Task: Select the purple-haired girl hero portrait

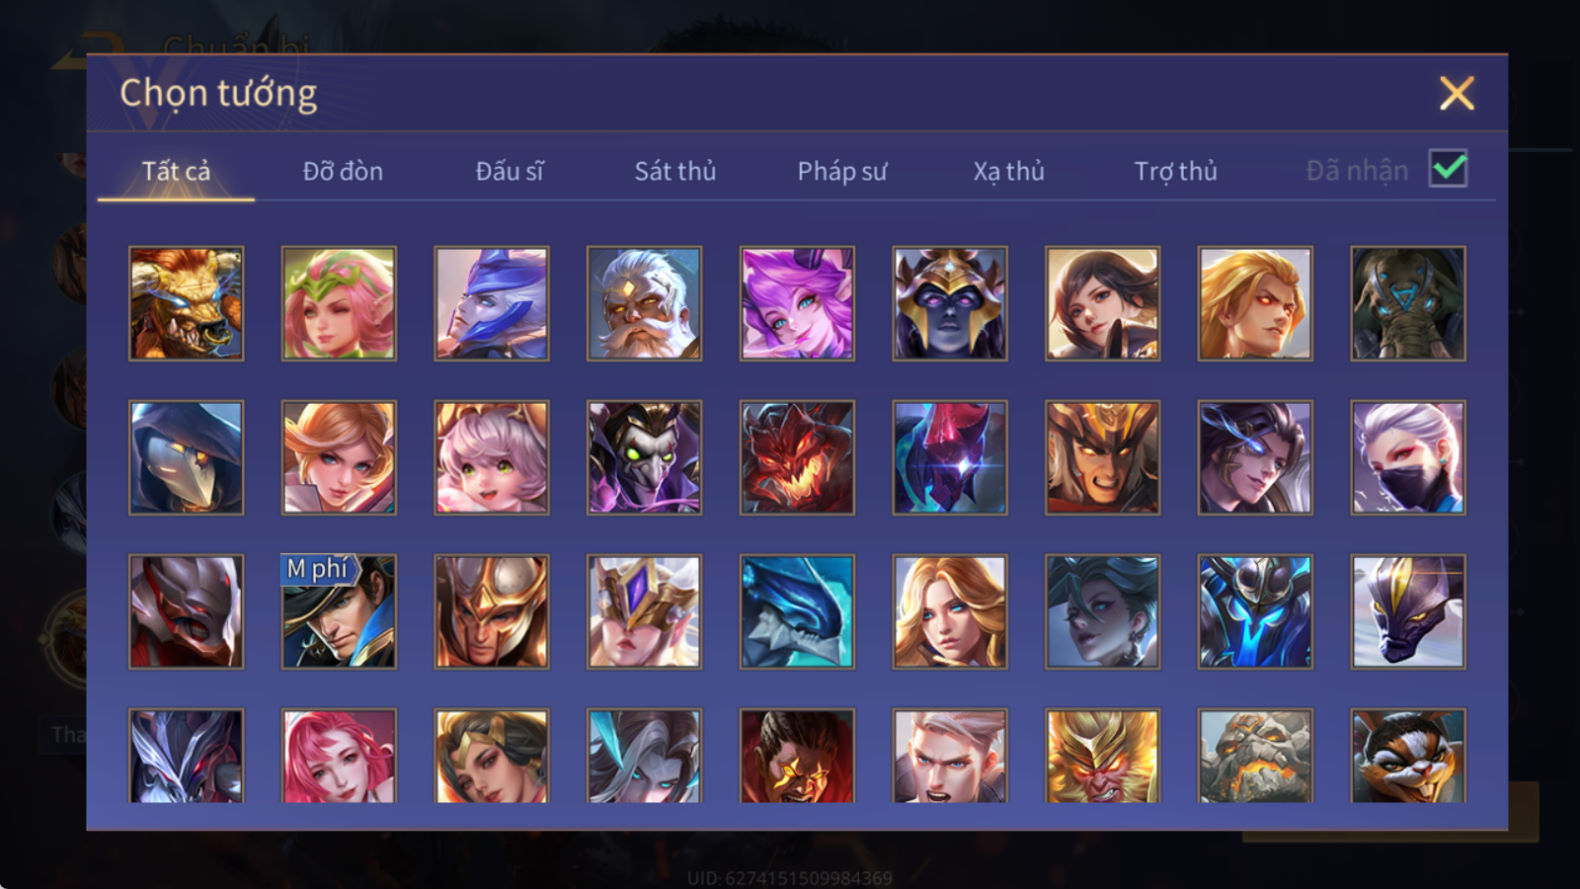Action: [x=797, y=304]
